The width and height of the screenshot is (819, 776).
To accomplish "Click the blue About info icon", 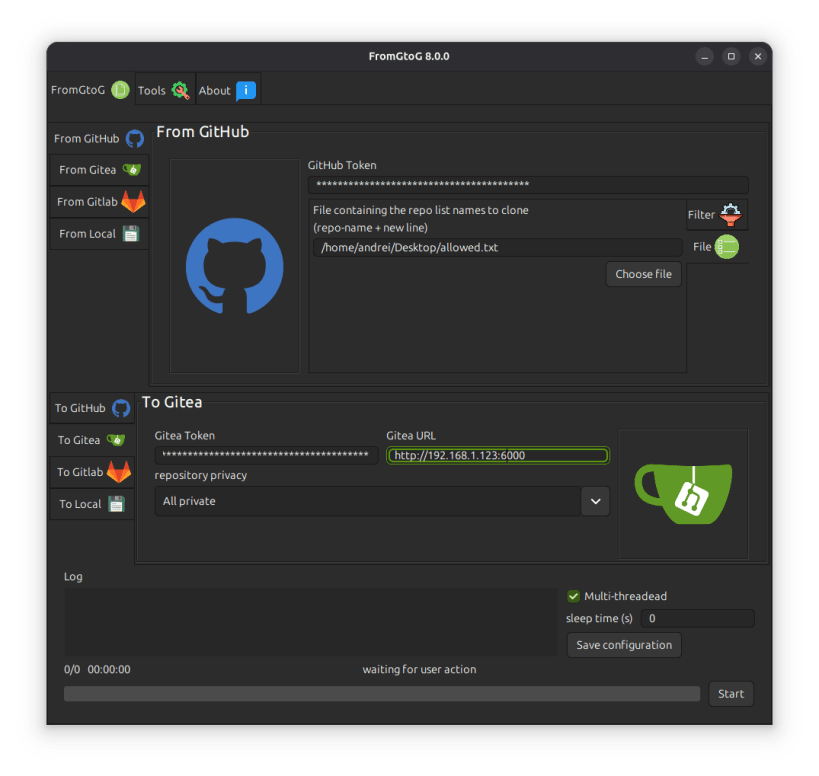I will point(246,90).
